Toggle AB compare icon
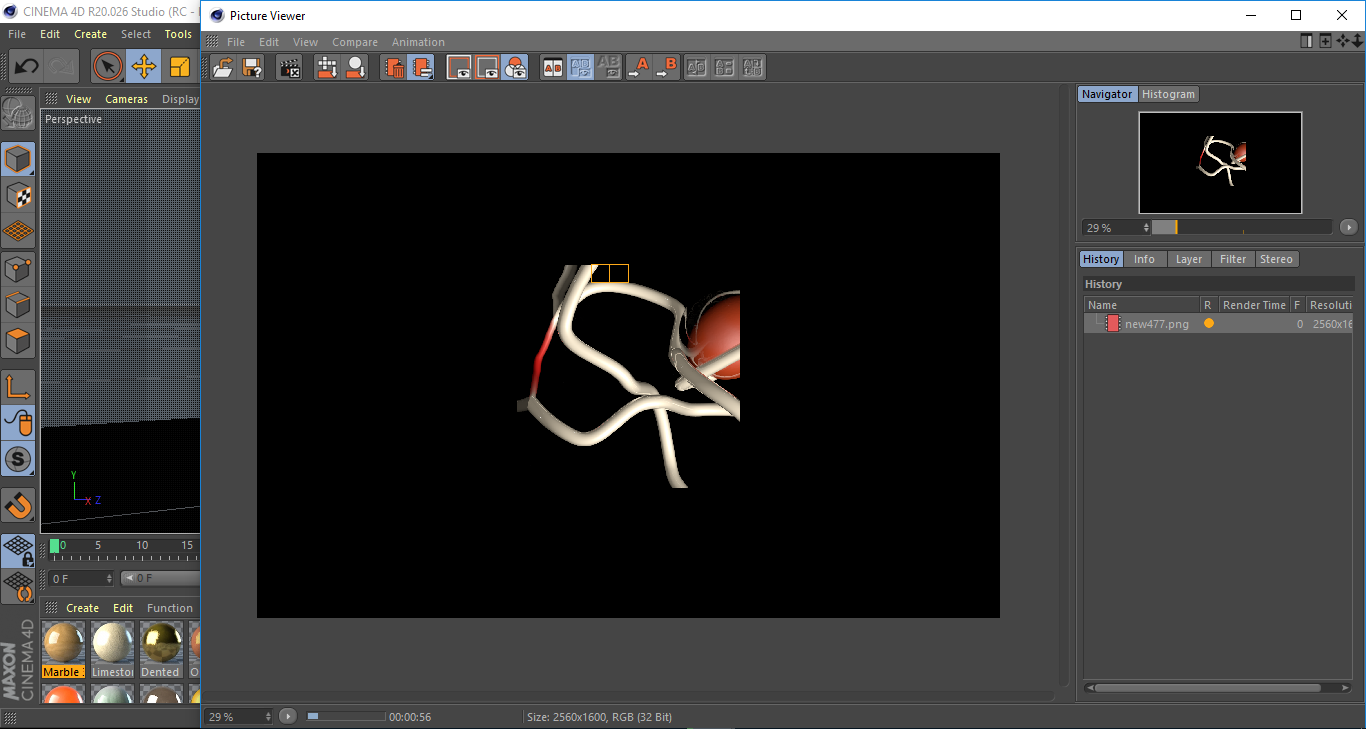 coord(553,68)
